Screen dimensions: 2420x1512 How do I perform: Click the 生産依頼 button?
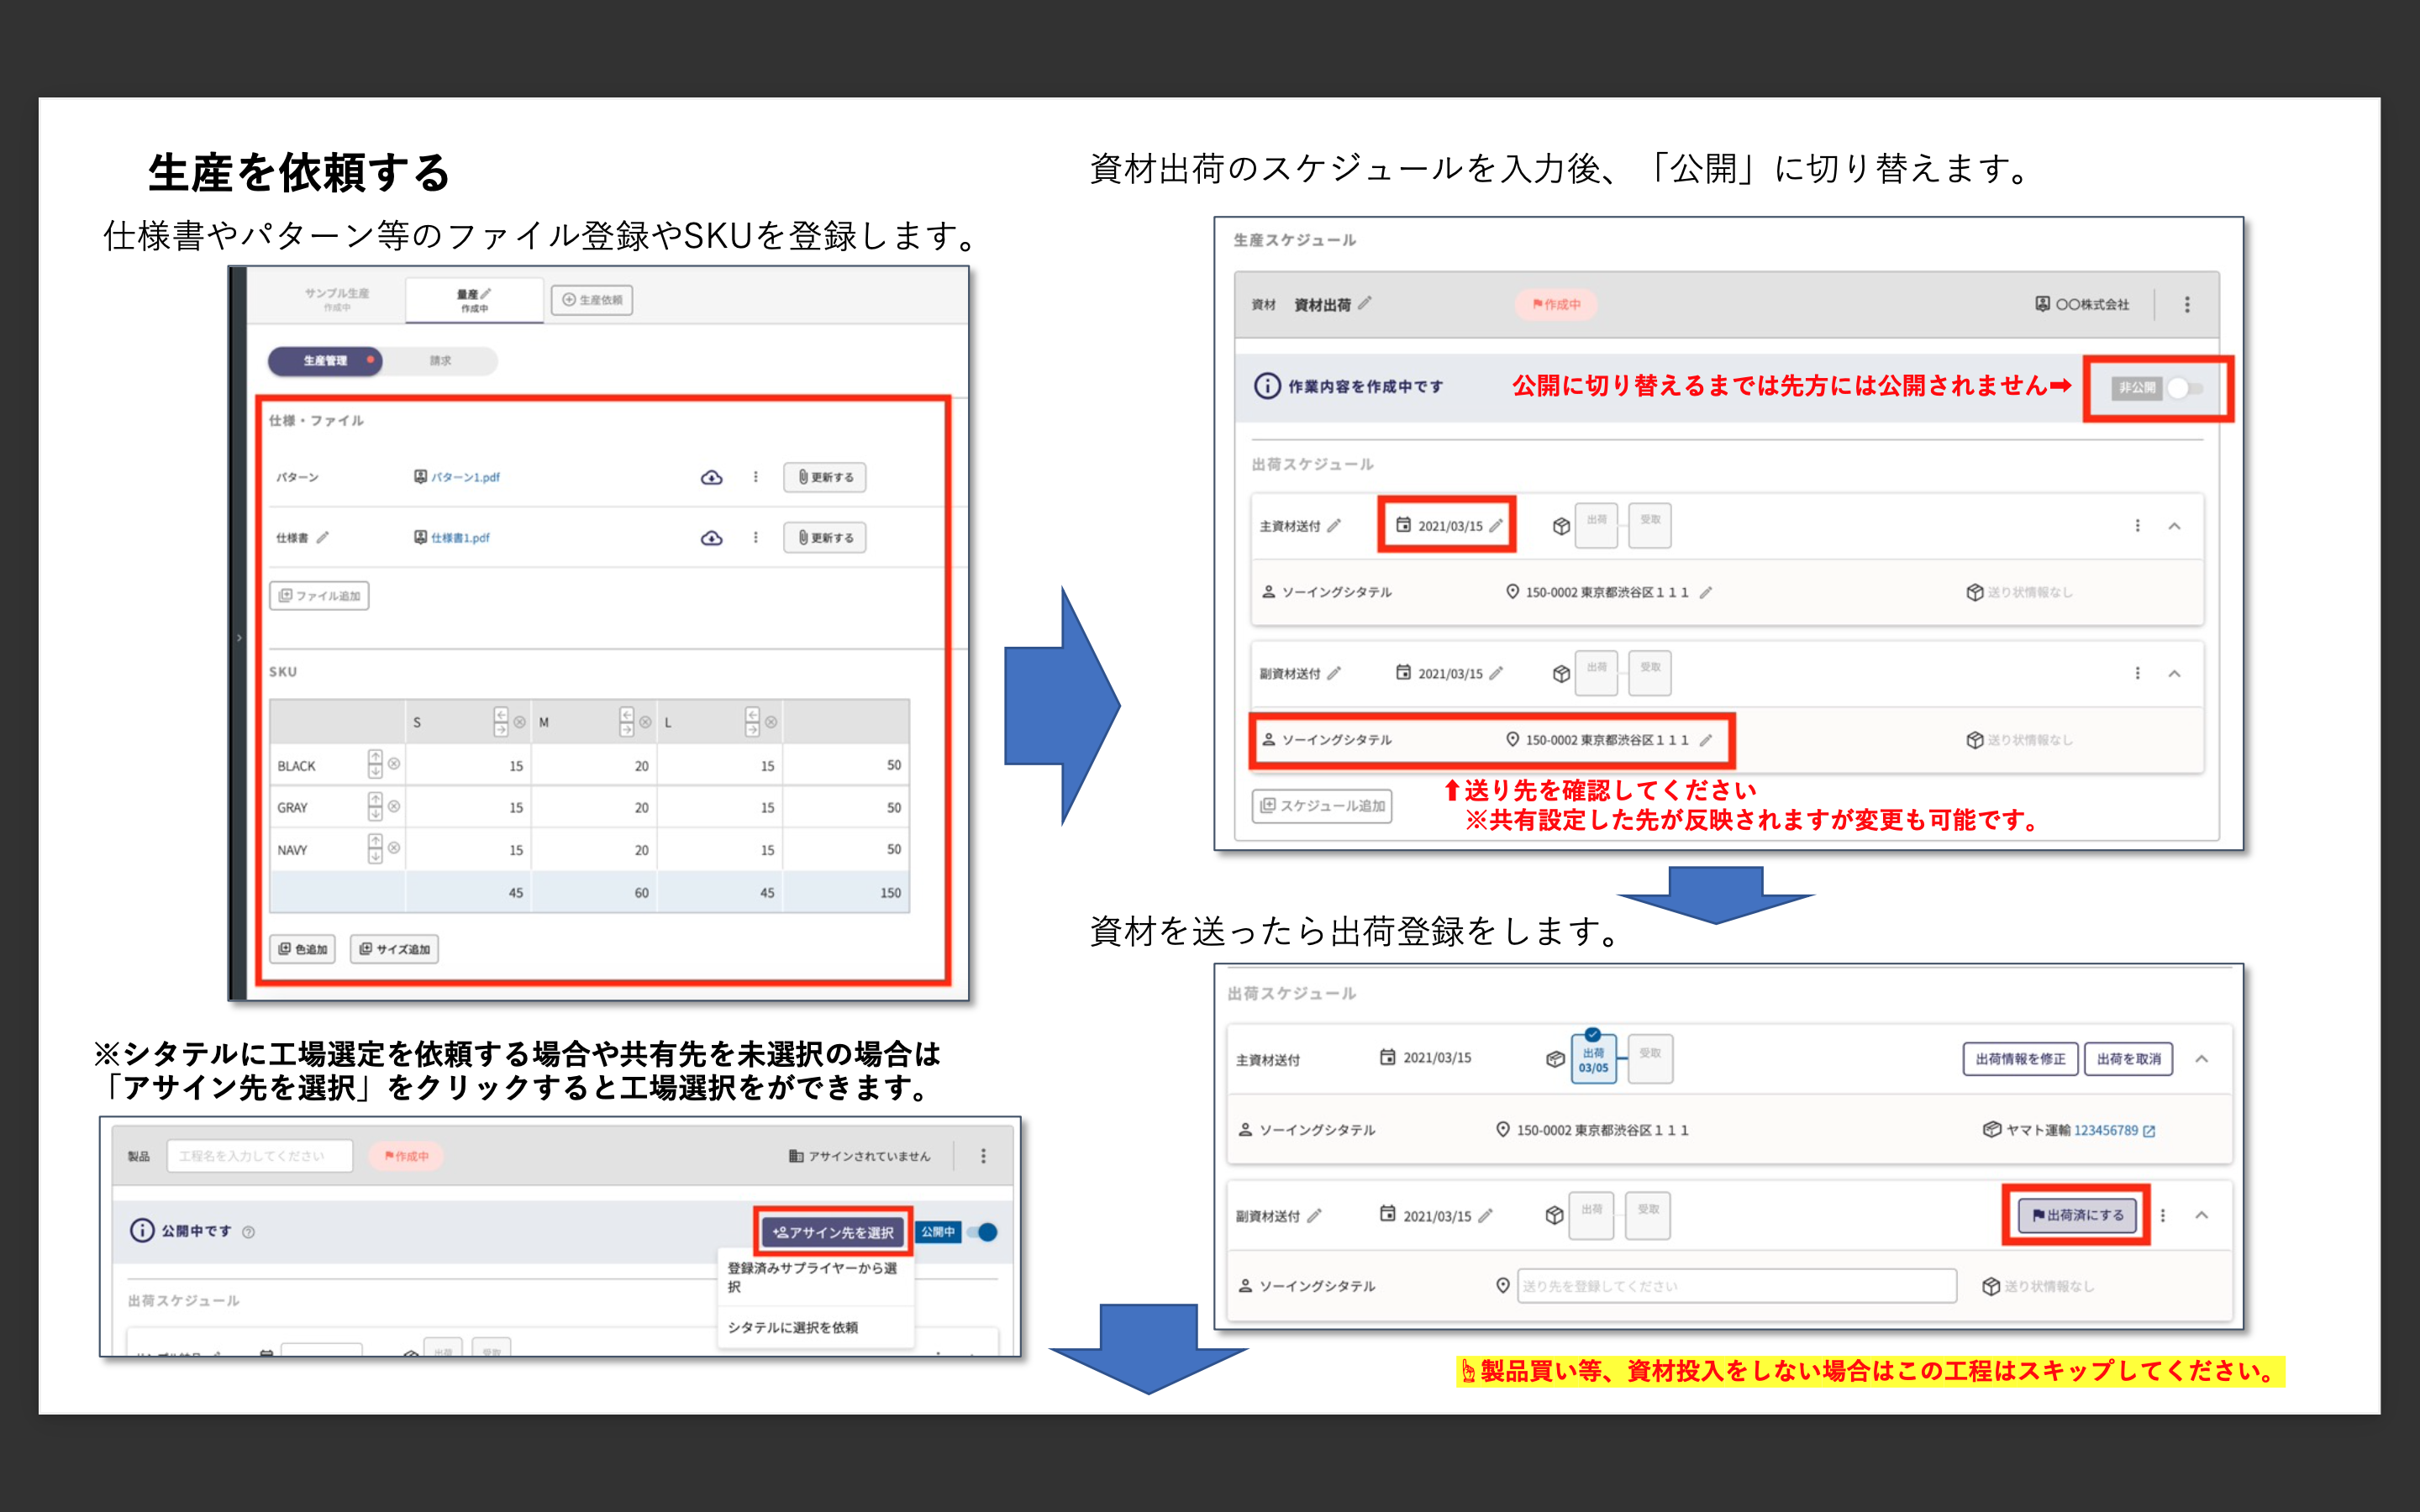(x=592, y=300)
